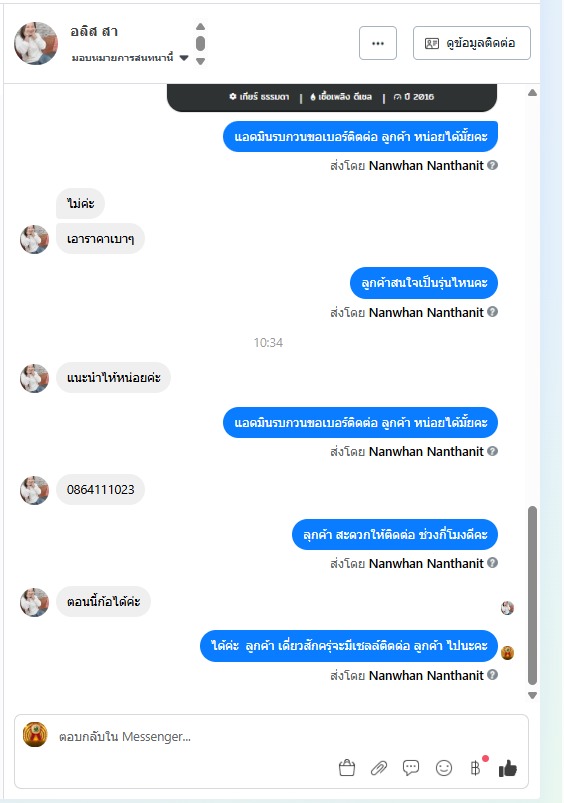Open saved replies speech bubble icon
Screen dimensions: 564x803
(411, 768)
